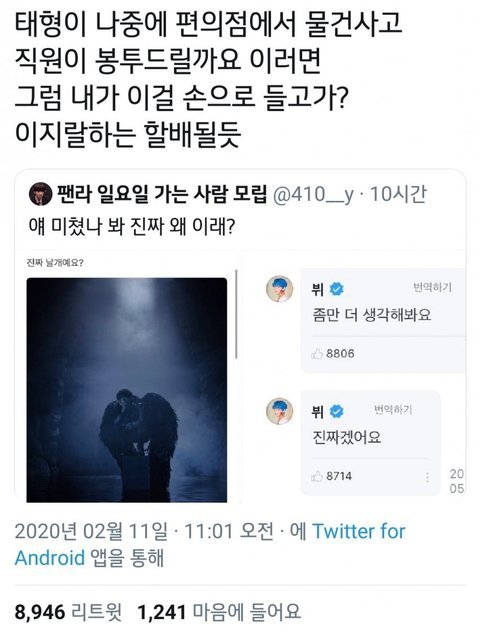Like the comment with 8714 likes
The image size is (480, 632).
317,476
